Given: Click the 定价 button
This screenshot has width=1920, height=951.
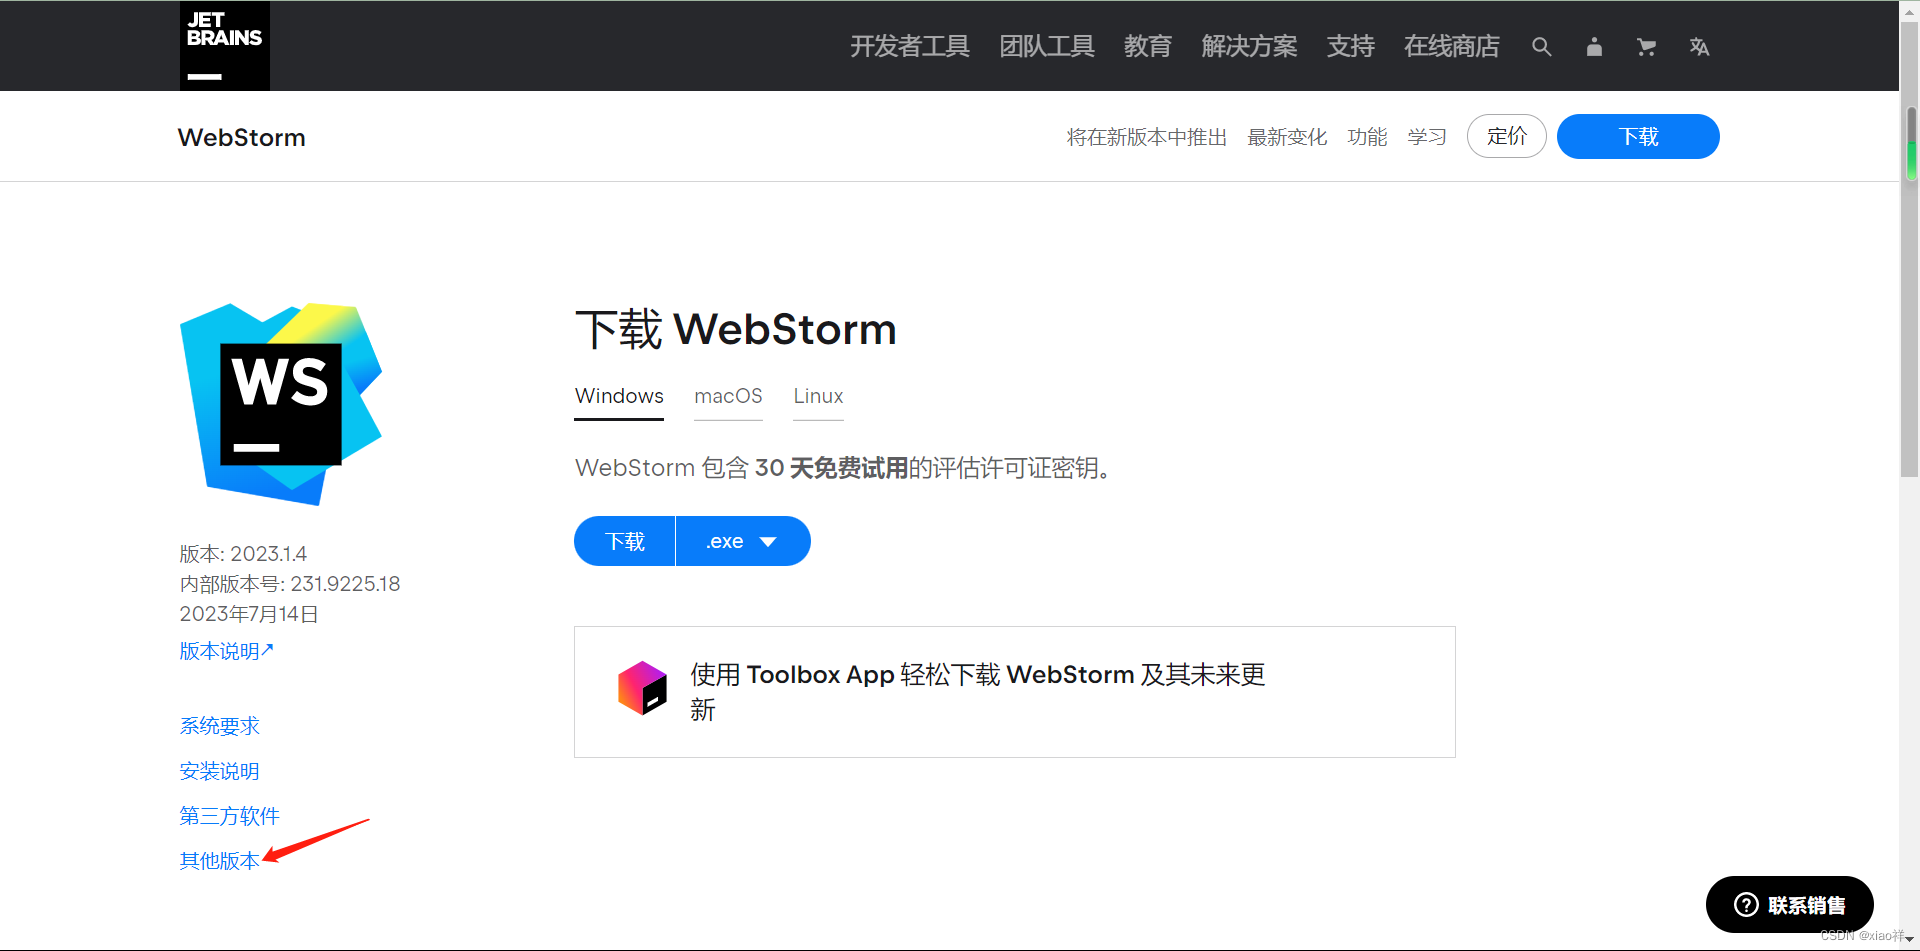Looking at the screenshot, I should point(1507,136).
